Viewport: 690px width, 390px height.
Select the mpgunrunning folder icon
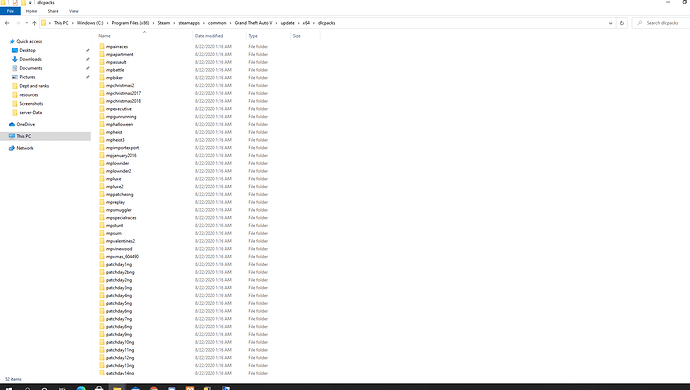102,116
